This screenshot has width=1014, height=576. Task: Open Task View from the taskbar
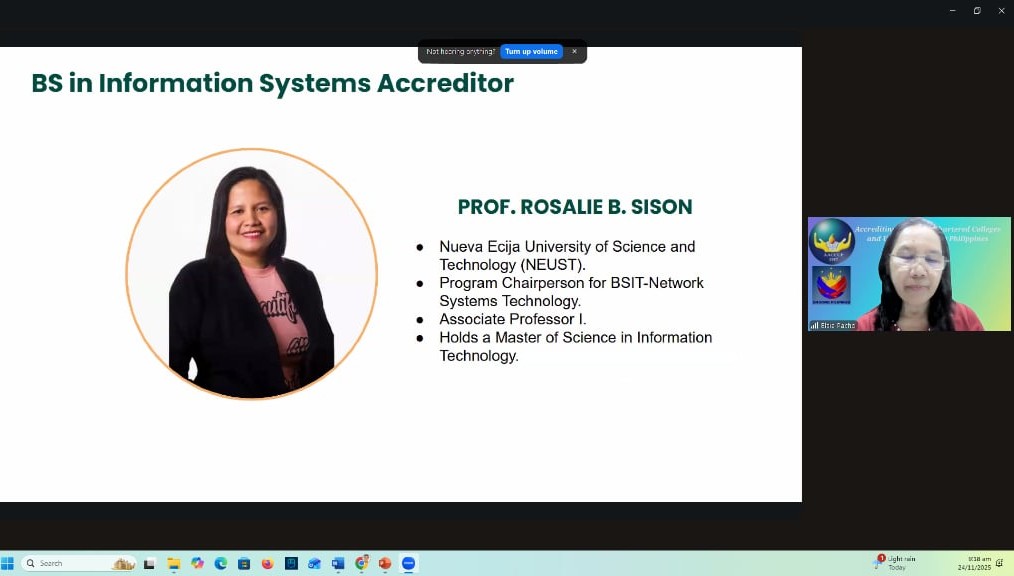(150, 564)
